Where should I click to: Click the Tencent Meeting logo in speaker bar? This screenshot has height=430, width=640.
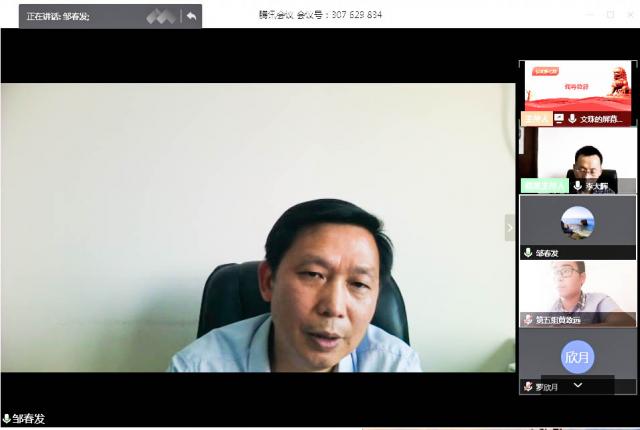pos(160,16)
